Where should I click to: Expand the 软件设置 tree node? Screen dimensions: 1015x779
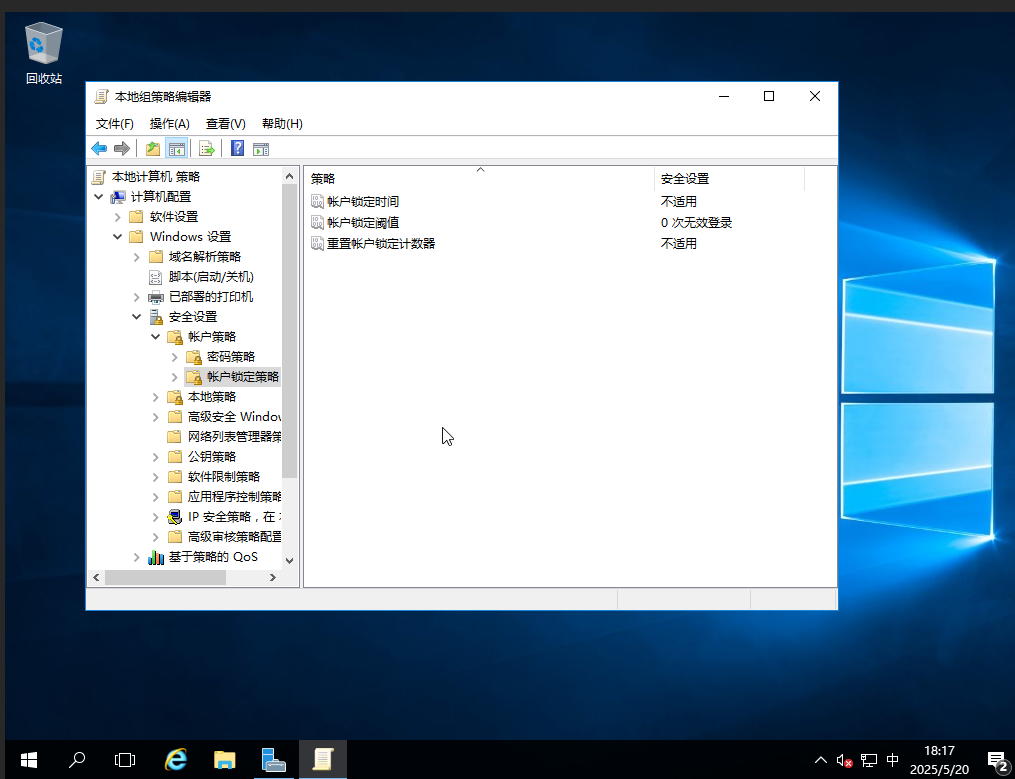[118, 217]
